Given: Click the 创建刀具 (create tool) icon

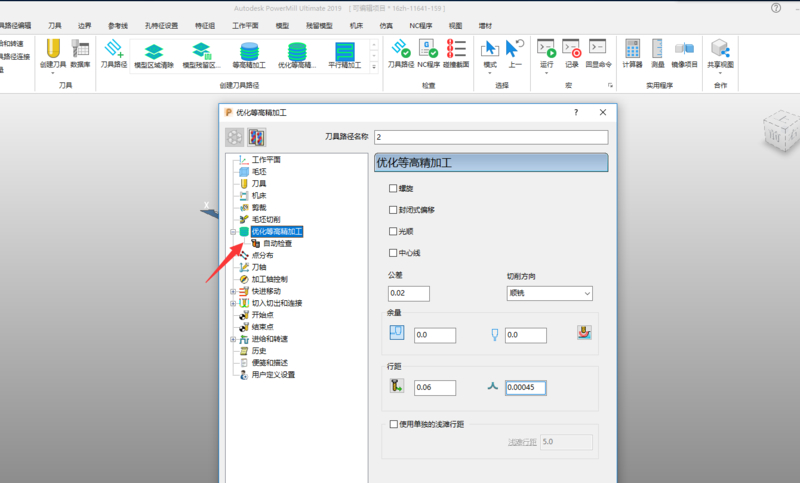Looking at the screenshot, I should coord(53,49).
